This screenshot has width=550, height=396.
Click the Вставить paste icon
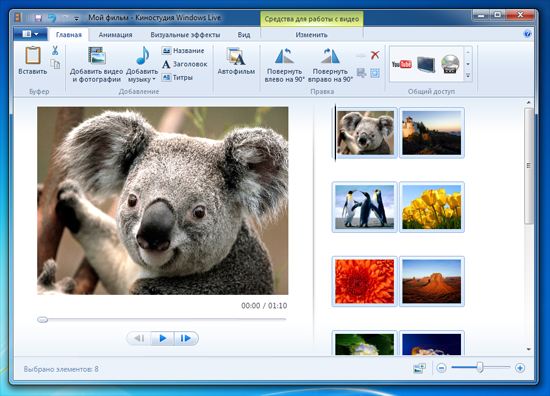tap(33, 55)
